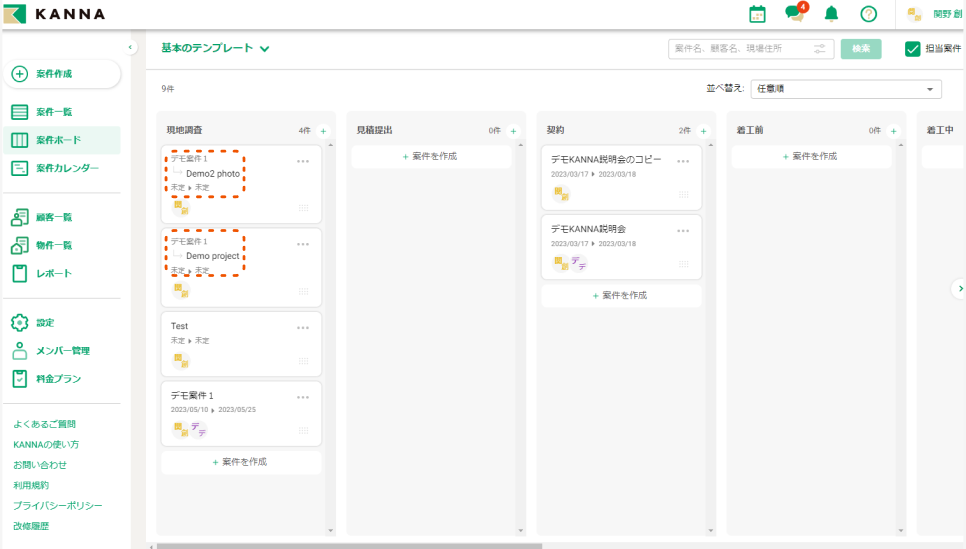Open the よくあるご質問 link
966x549 pixels.
44,424
